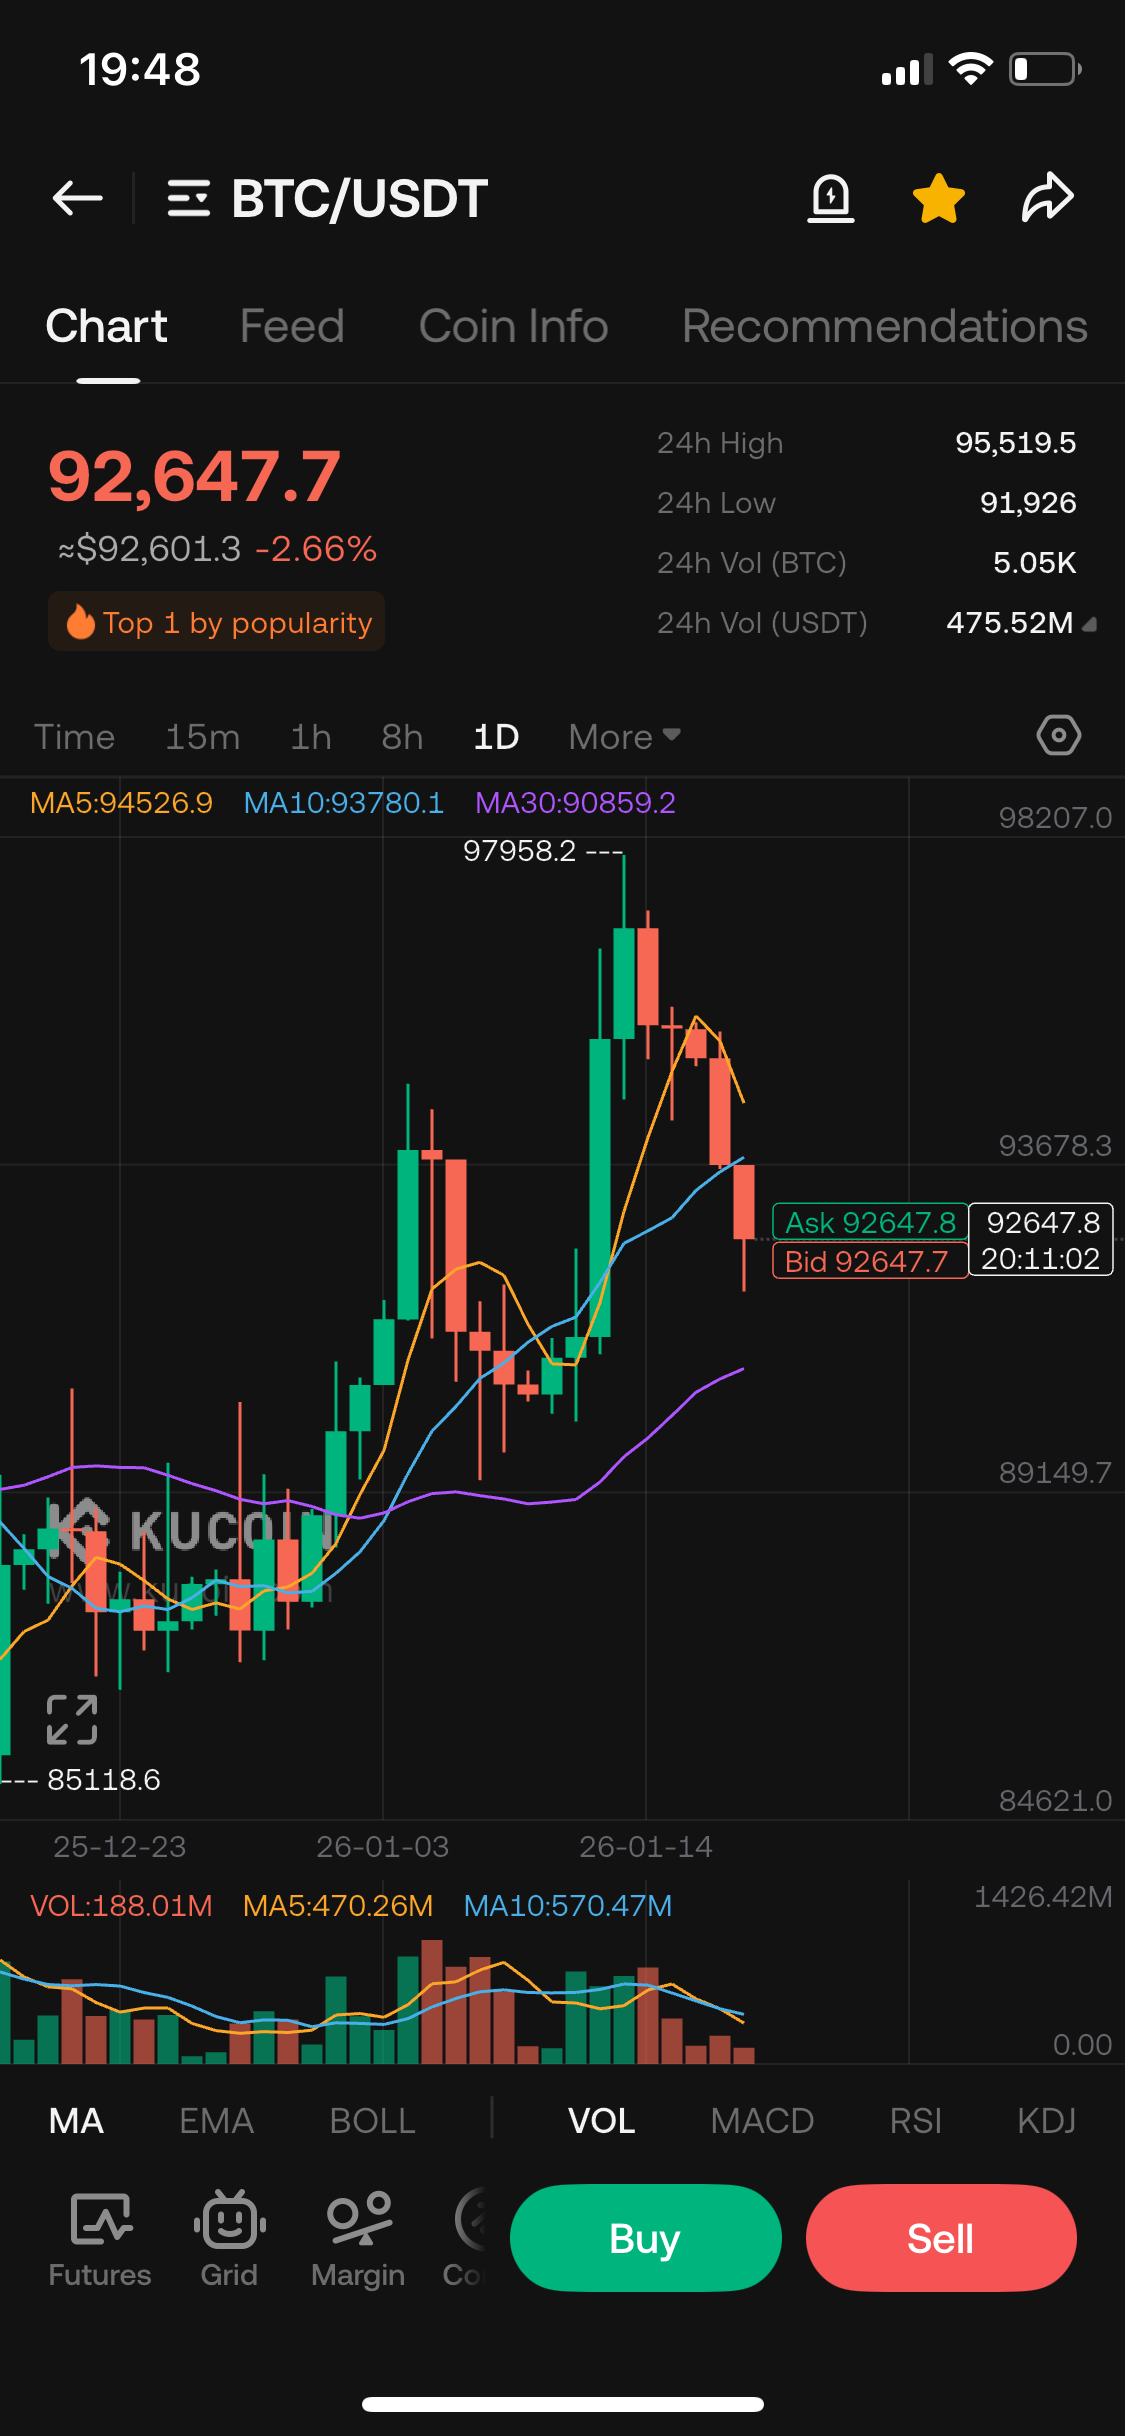The image size is (1125, 2436).
Task: Toggle the favorite star
Action: 939,197
